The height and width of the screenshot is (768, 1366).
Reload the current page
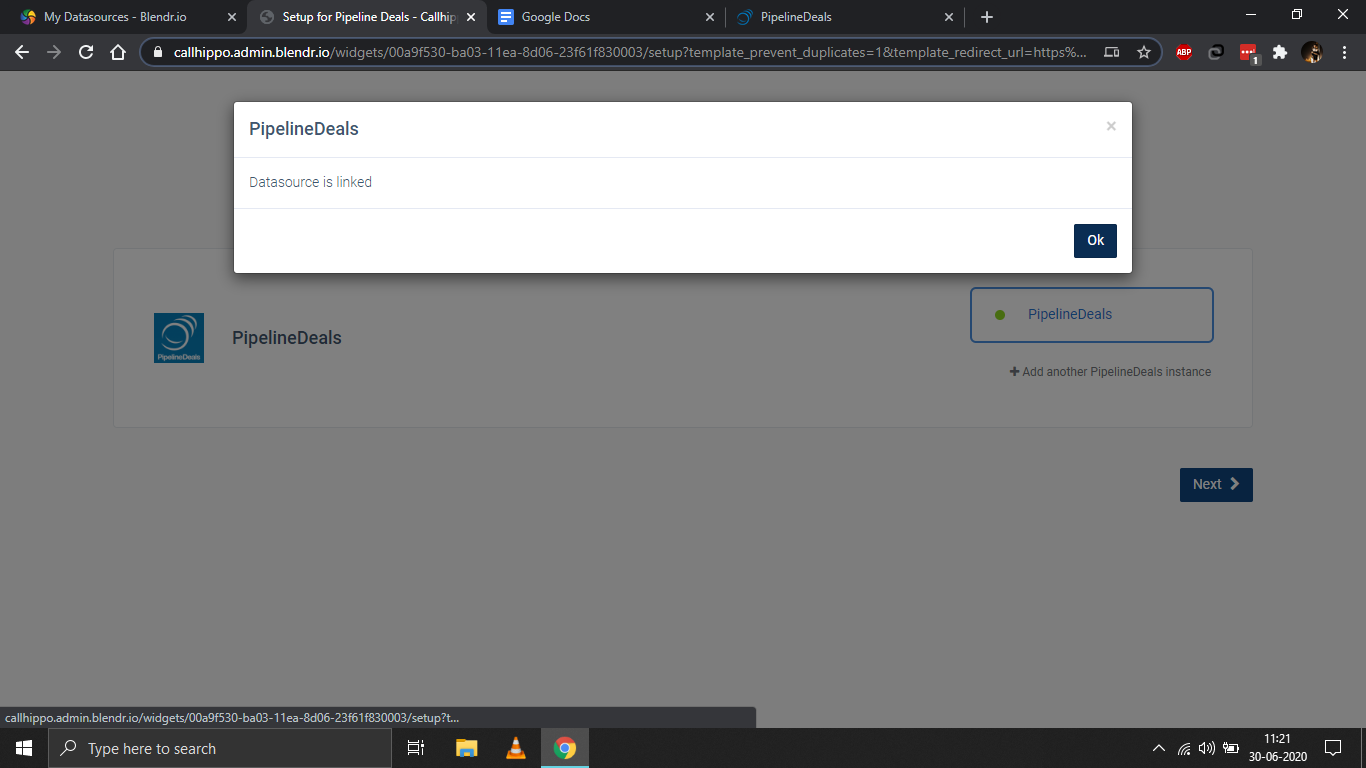86,52
